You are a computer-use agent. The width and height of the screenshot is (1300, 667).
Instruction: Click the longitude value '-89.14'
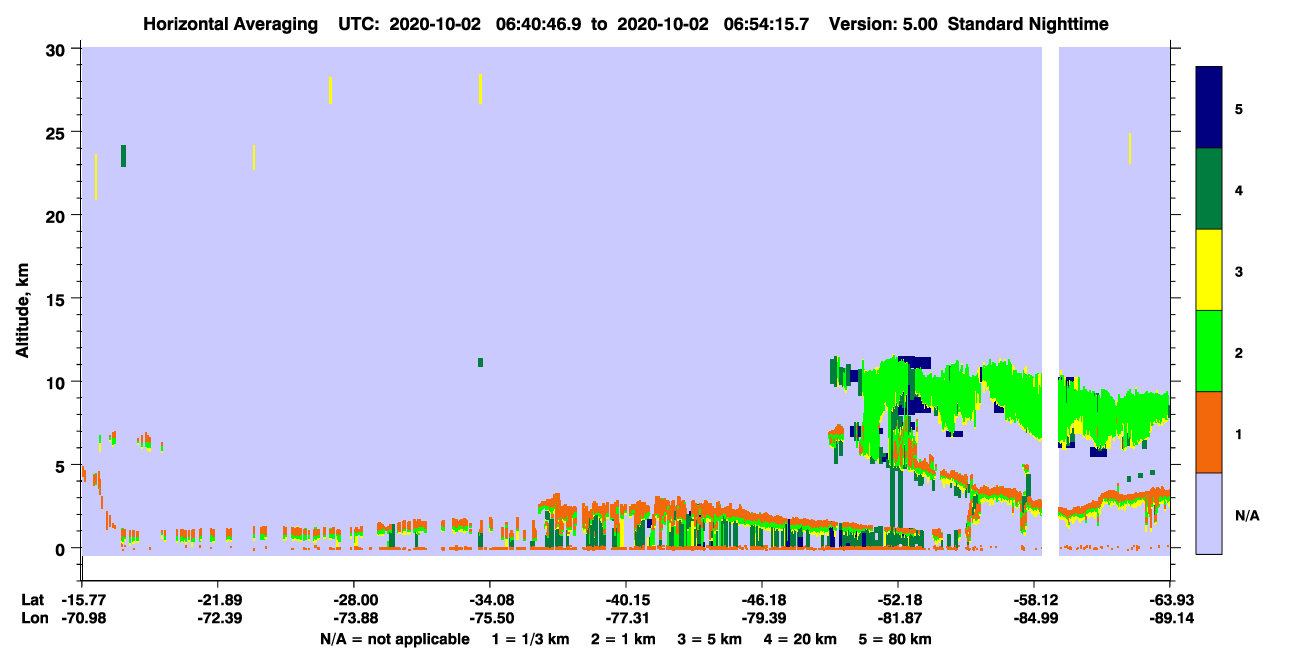pyautogui.click(x=1170, y=618)
